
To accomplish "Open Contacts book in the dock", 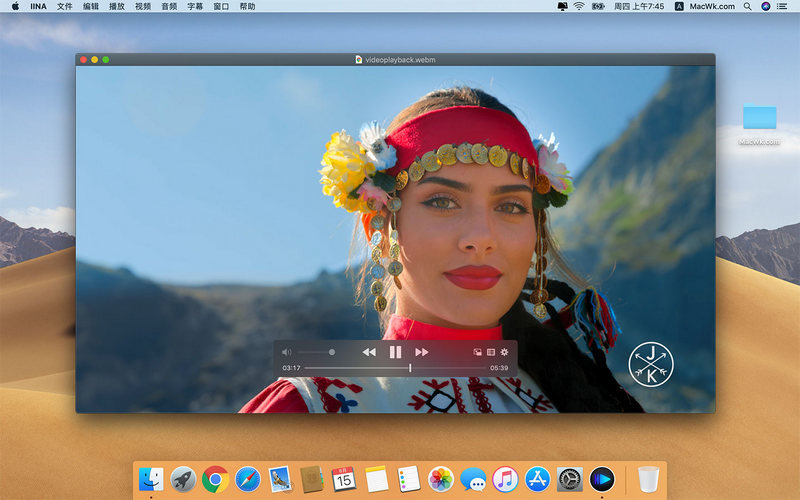I will pyautogui.click(x=312, y=479).
